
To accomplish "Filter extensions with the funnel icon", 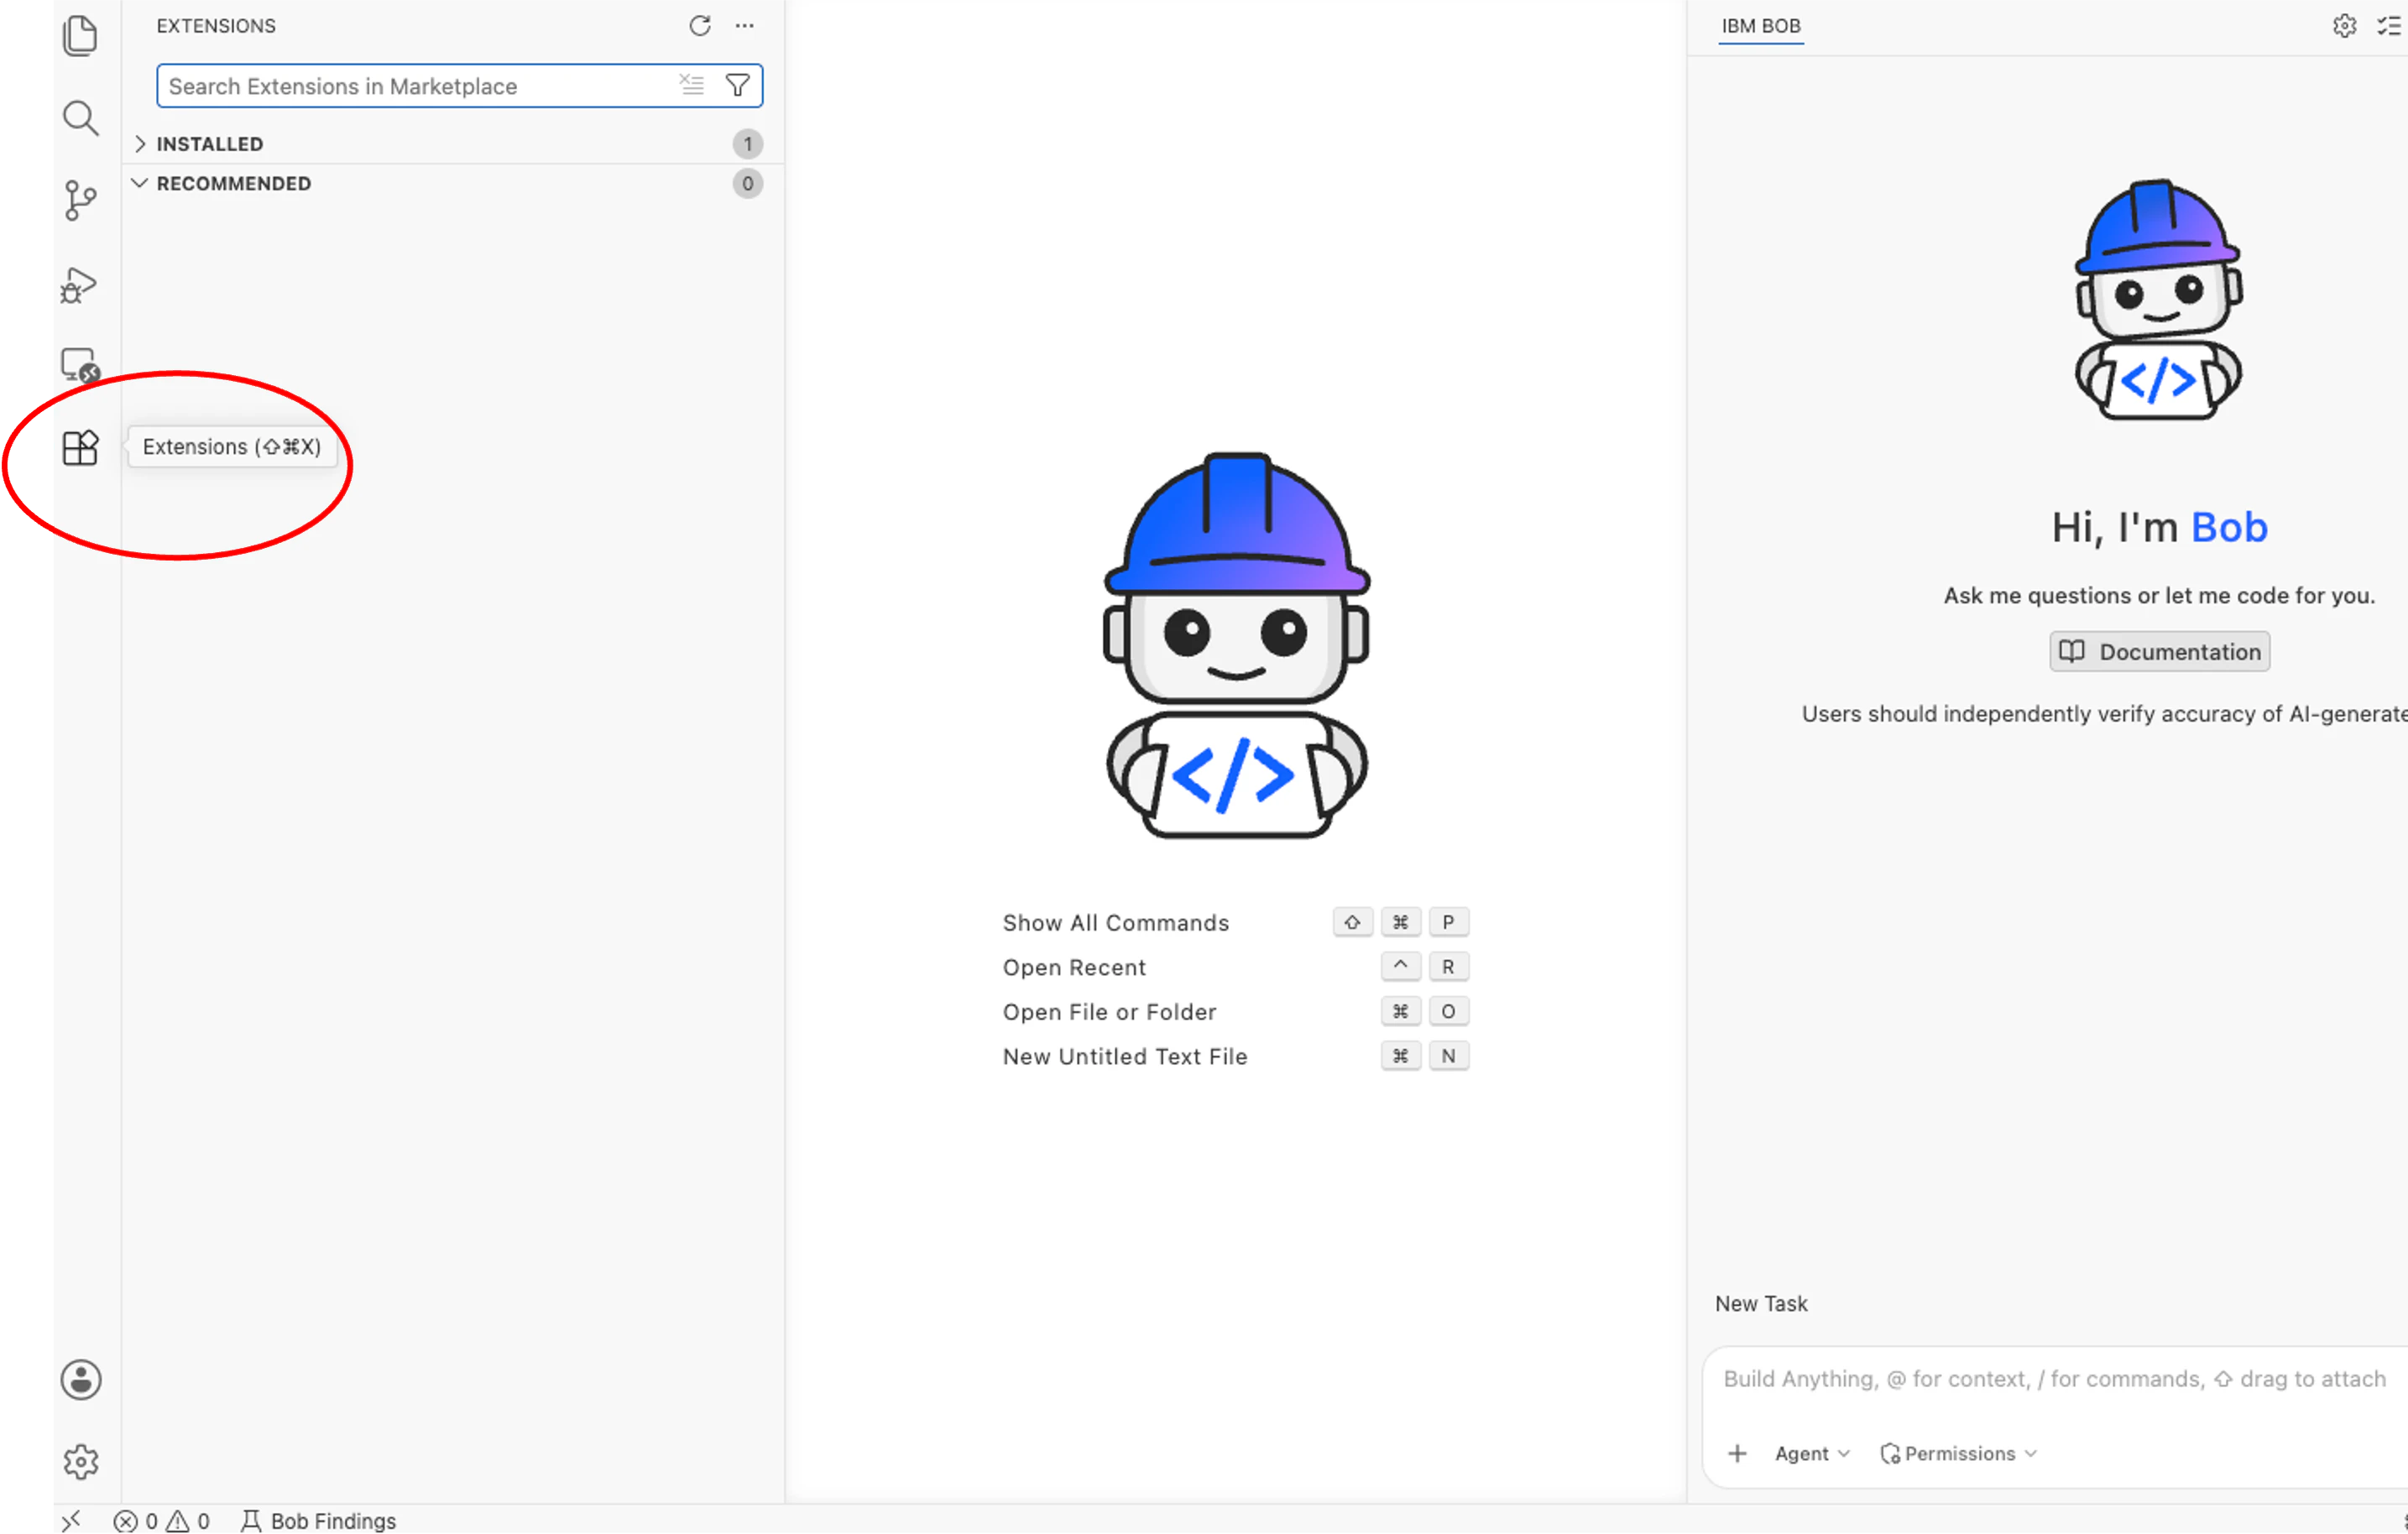I will 738,85.
